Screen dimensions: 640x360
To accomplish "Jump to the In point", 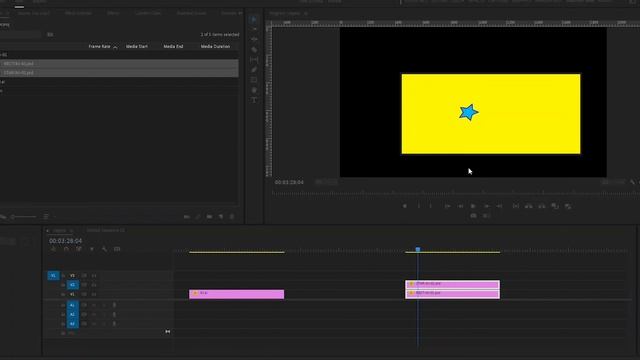I will (x=447, y=206).
